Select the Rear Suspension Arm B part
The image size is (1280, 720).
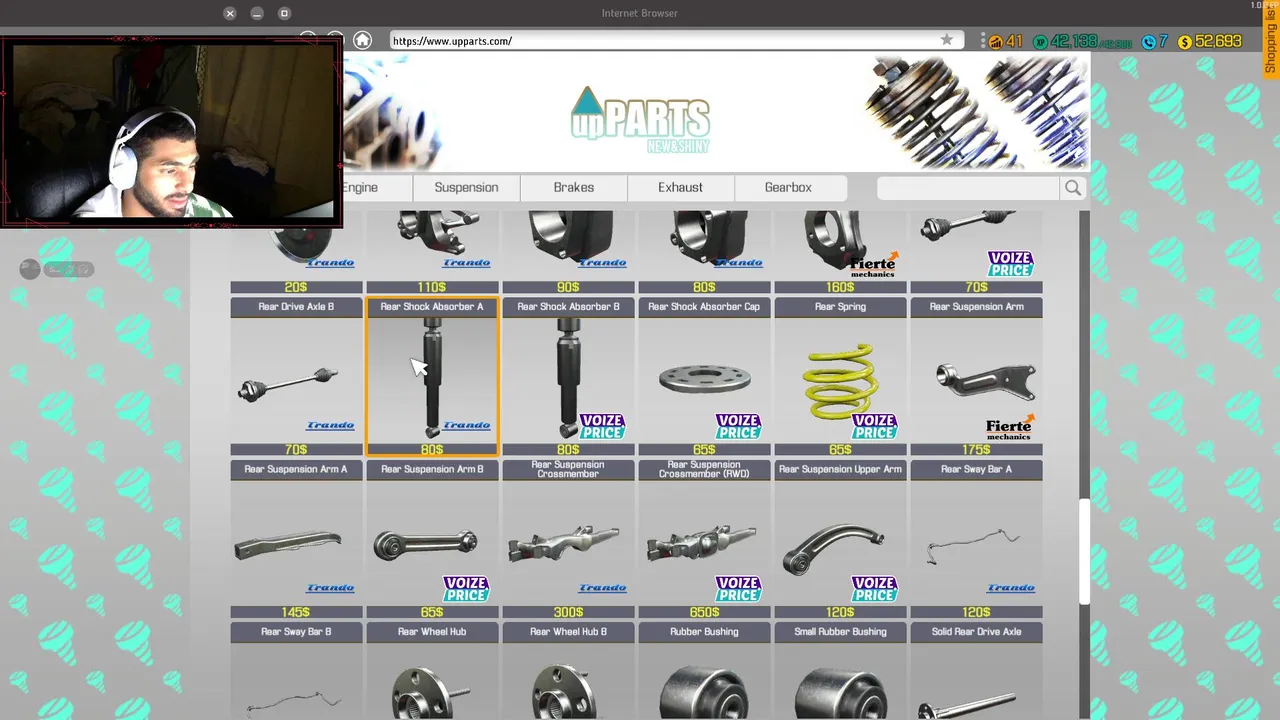click(432, 540)
